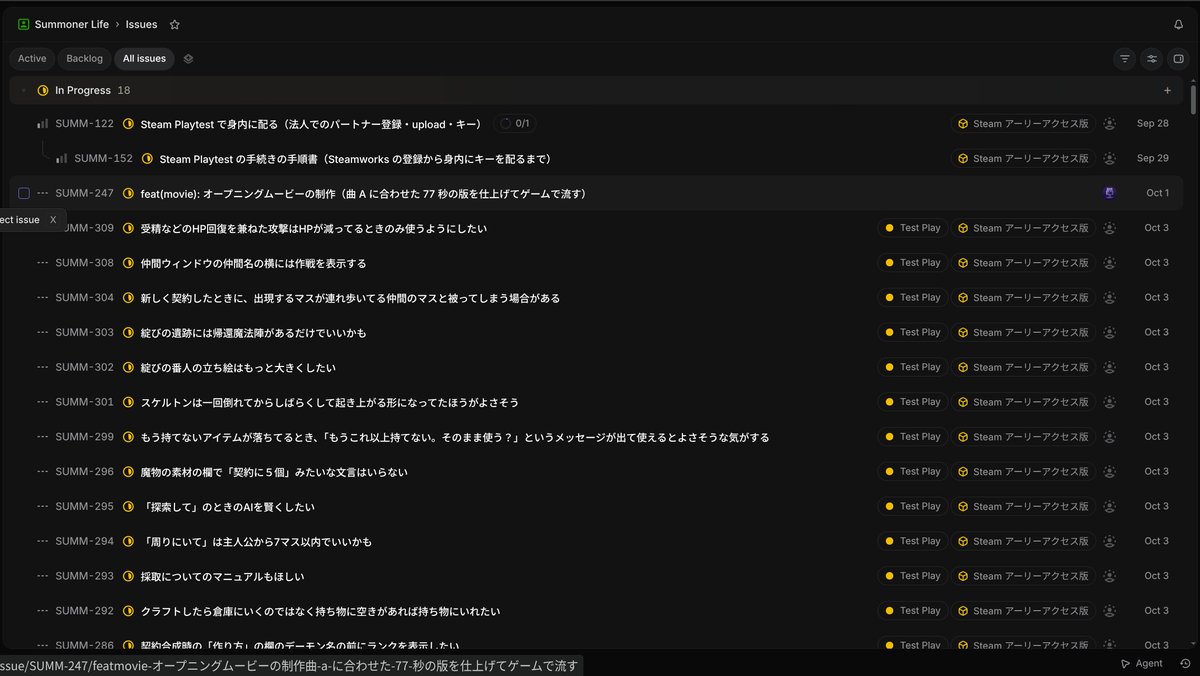This screenshot has height=676, width=1200.
Task: Click the no-priority dashes icon on SUMM-304
Action: click(42, 298)
